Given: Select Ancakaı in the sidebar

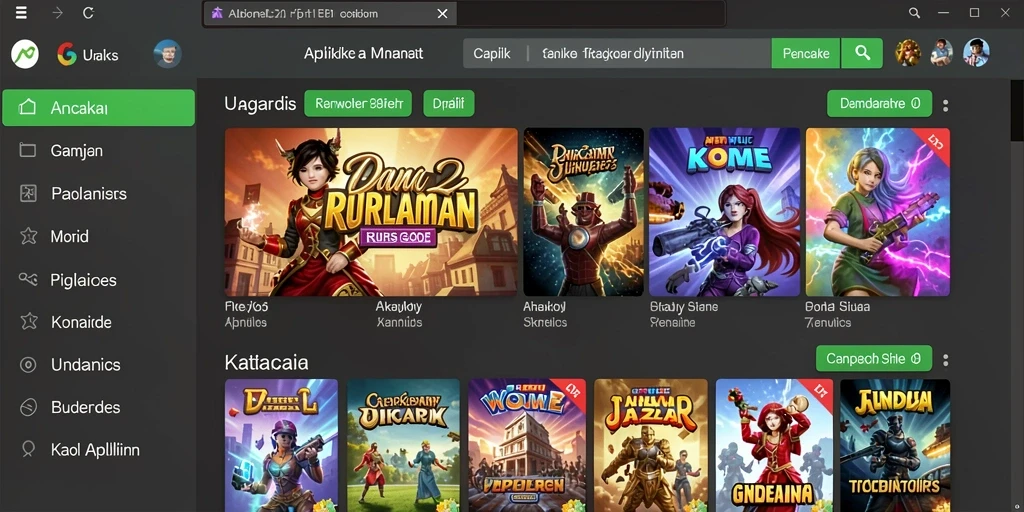Looking at the screenshot, I should 99,108.
